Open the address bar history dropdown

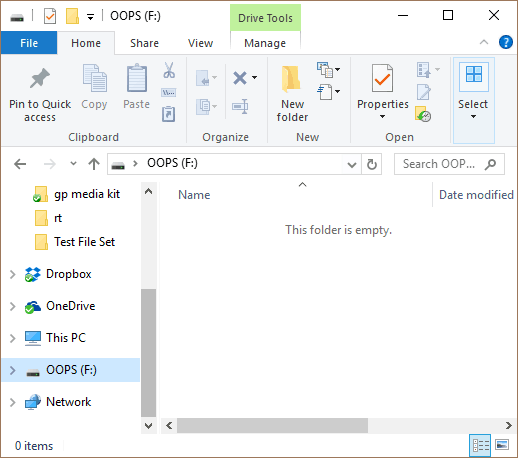tap(352, 164)
